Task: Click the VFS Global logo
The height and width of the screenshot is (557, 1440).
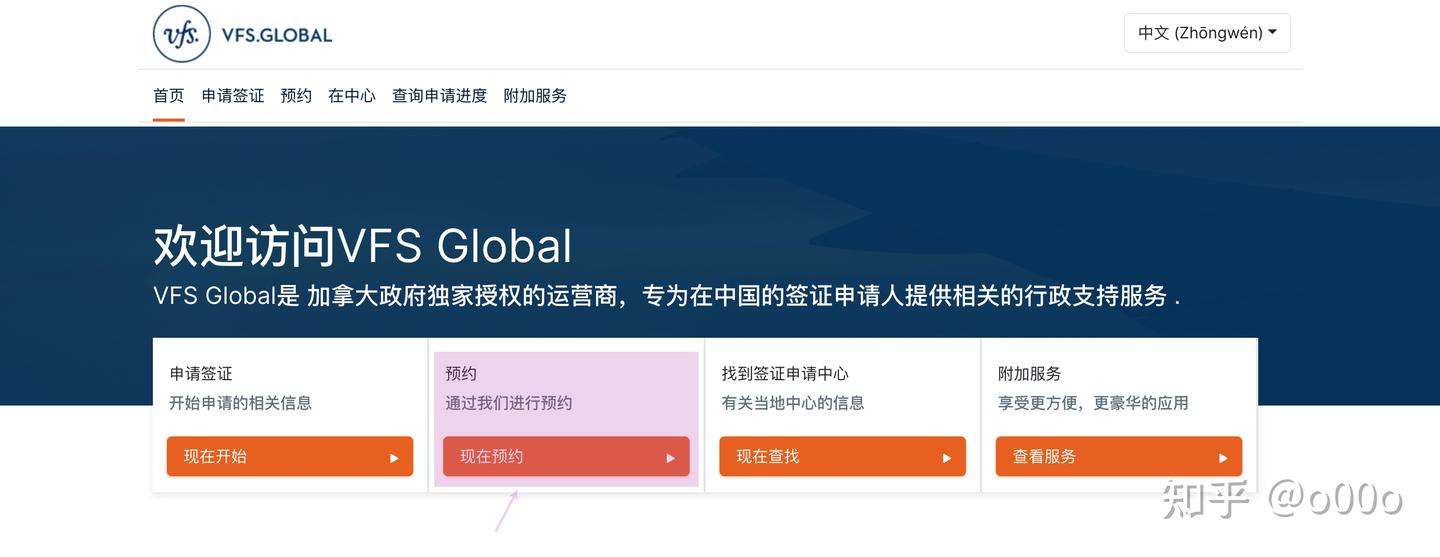Action: click(242, 34)
